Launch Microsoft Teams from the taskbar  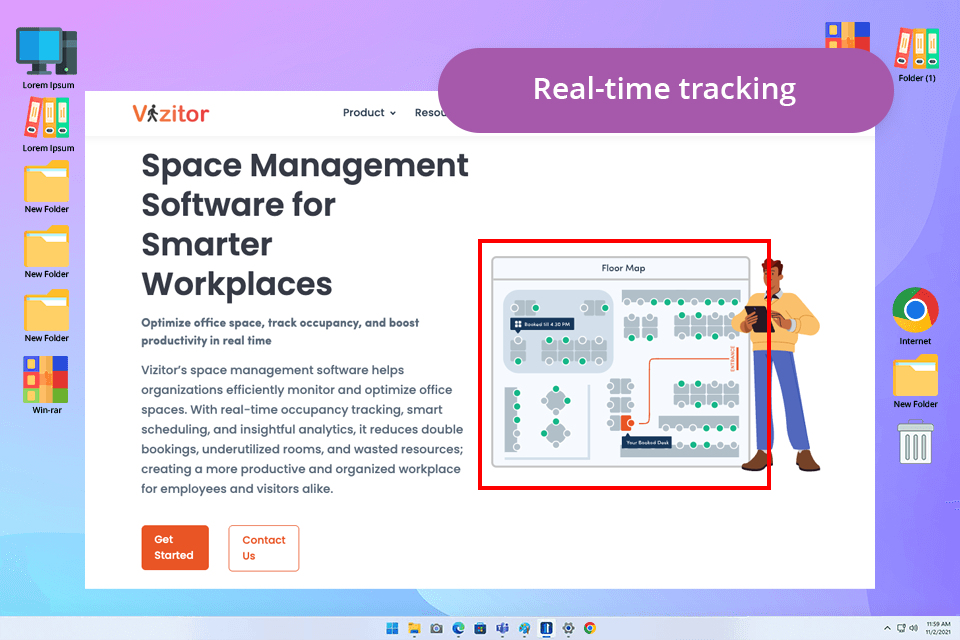tap(503, 628)
